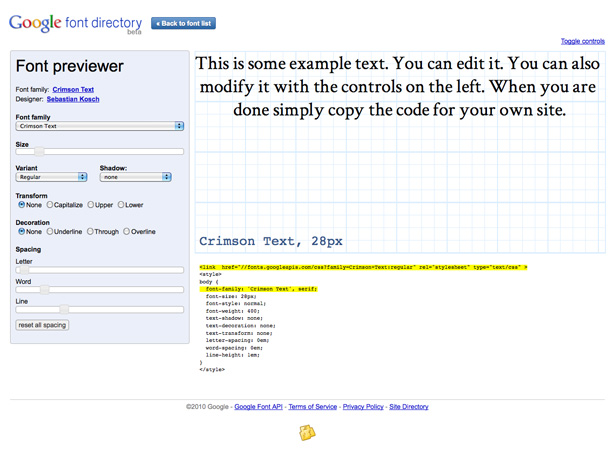Click the text-shadow code line
Image resolution: width=615 pixels, height=475 pixels.
(234, 318)
